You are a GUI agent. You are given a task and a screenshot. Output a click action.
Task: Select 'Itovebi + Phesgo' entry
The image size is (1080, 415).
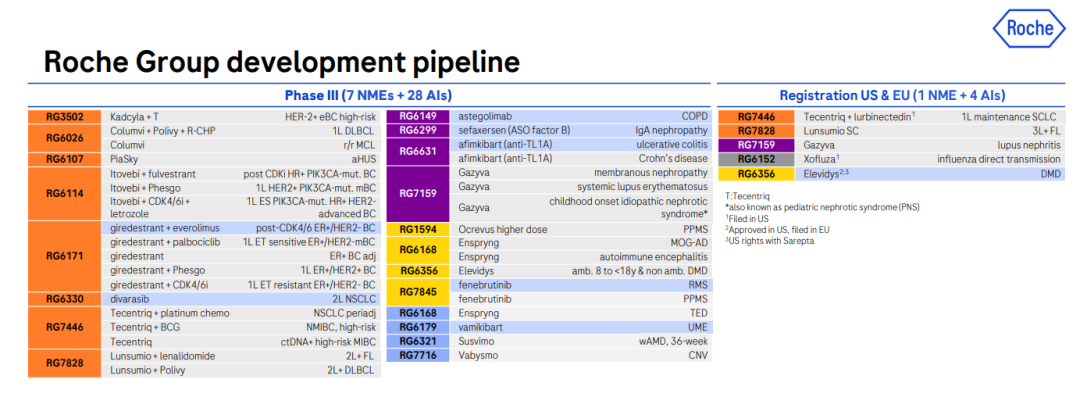(144, 187)
